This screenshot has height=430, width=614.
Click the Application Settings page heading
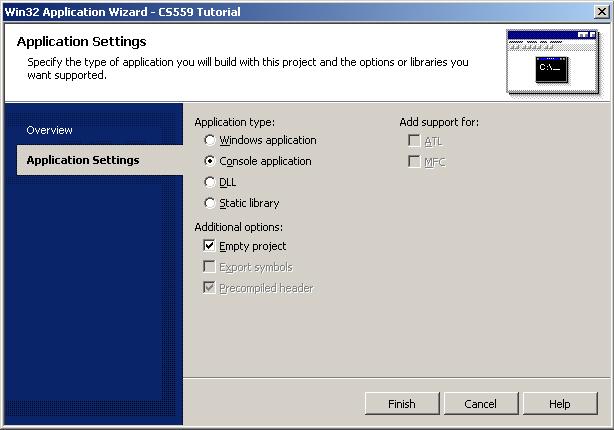[81, 42]
